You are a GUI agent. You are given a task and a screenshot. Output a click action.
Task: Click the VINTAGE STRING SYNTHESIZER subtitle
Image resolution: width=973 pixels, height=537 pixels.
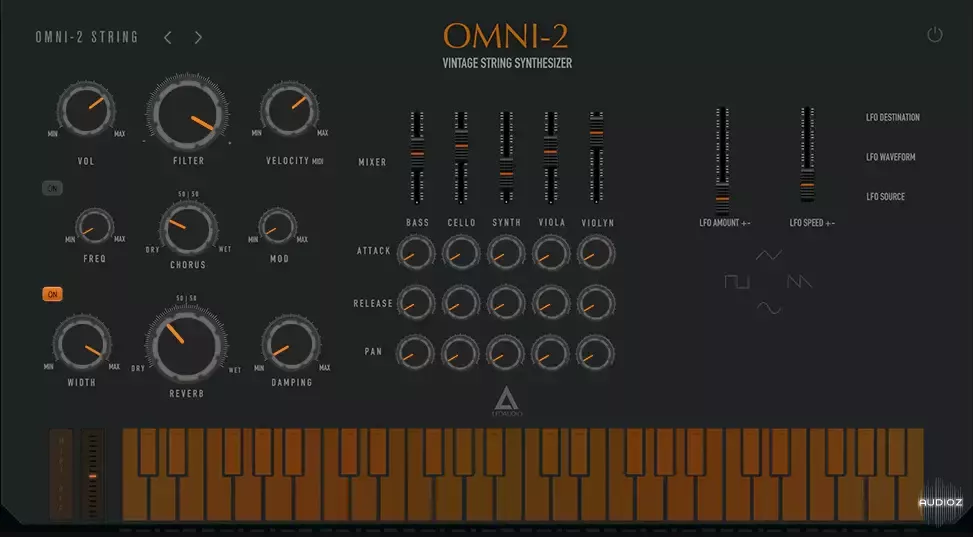(507, 63)
